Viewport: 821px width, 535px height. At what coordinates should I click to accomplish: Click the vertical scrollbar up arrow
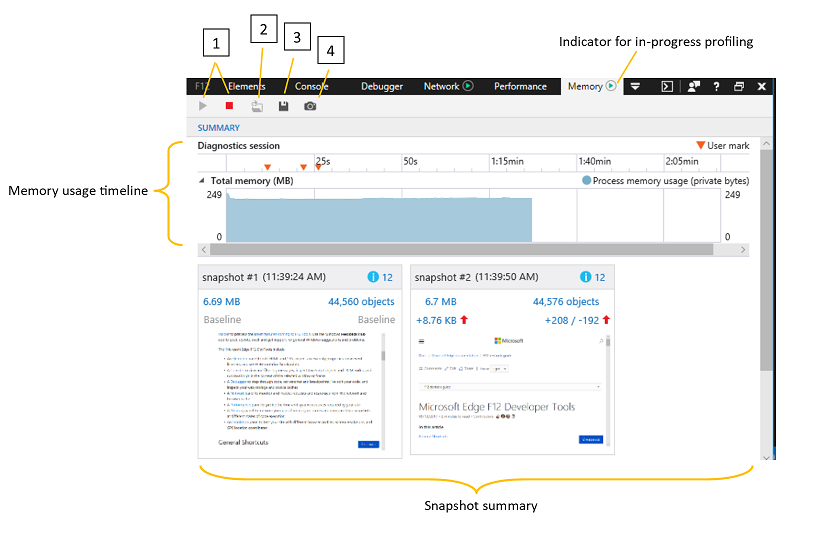766,143
